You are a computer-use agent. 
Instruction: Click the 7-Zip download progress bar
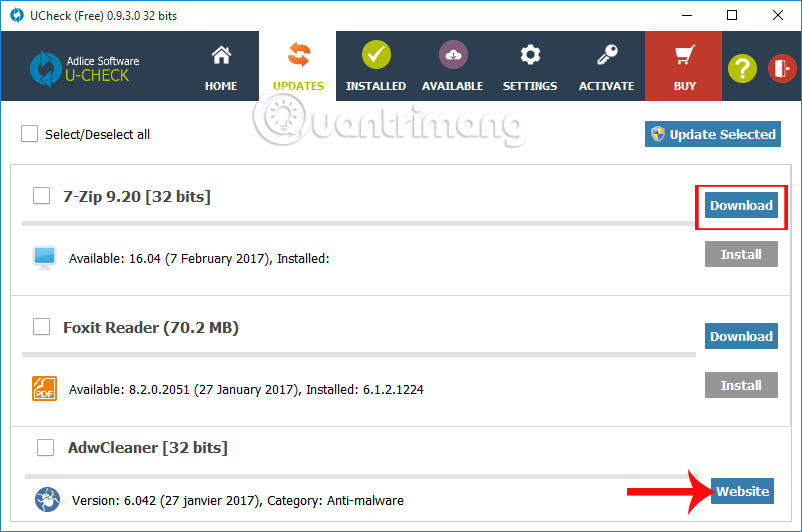[x=359, y=224]
